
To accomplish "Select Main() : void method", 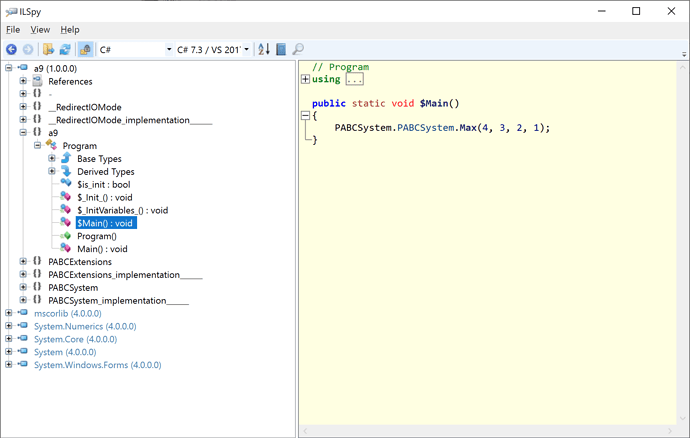I will coord(103,249).
